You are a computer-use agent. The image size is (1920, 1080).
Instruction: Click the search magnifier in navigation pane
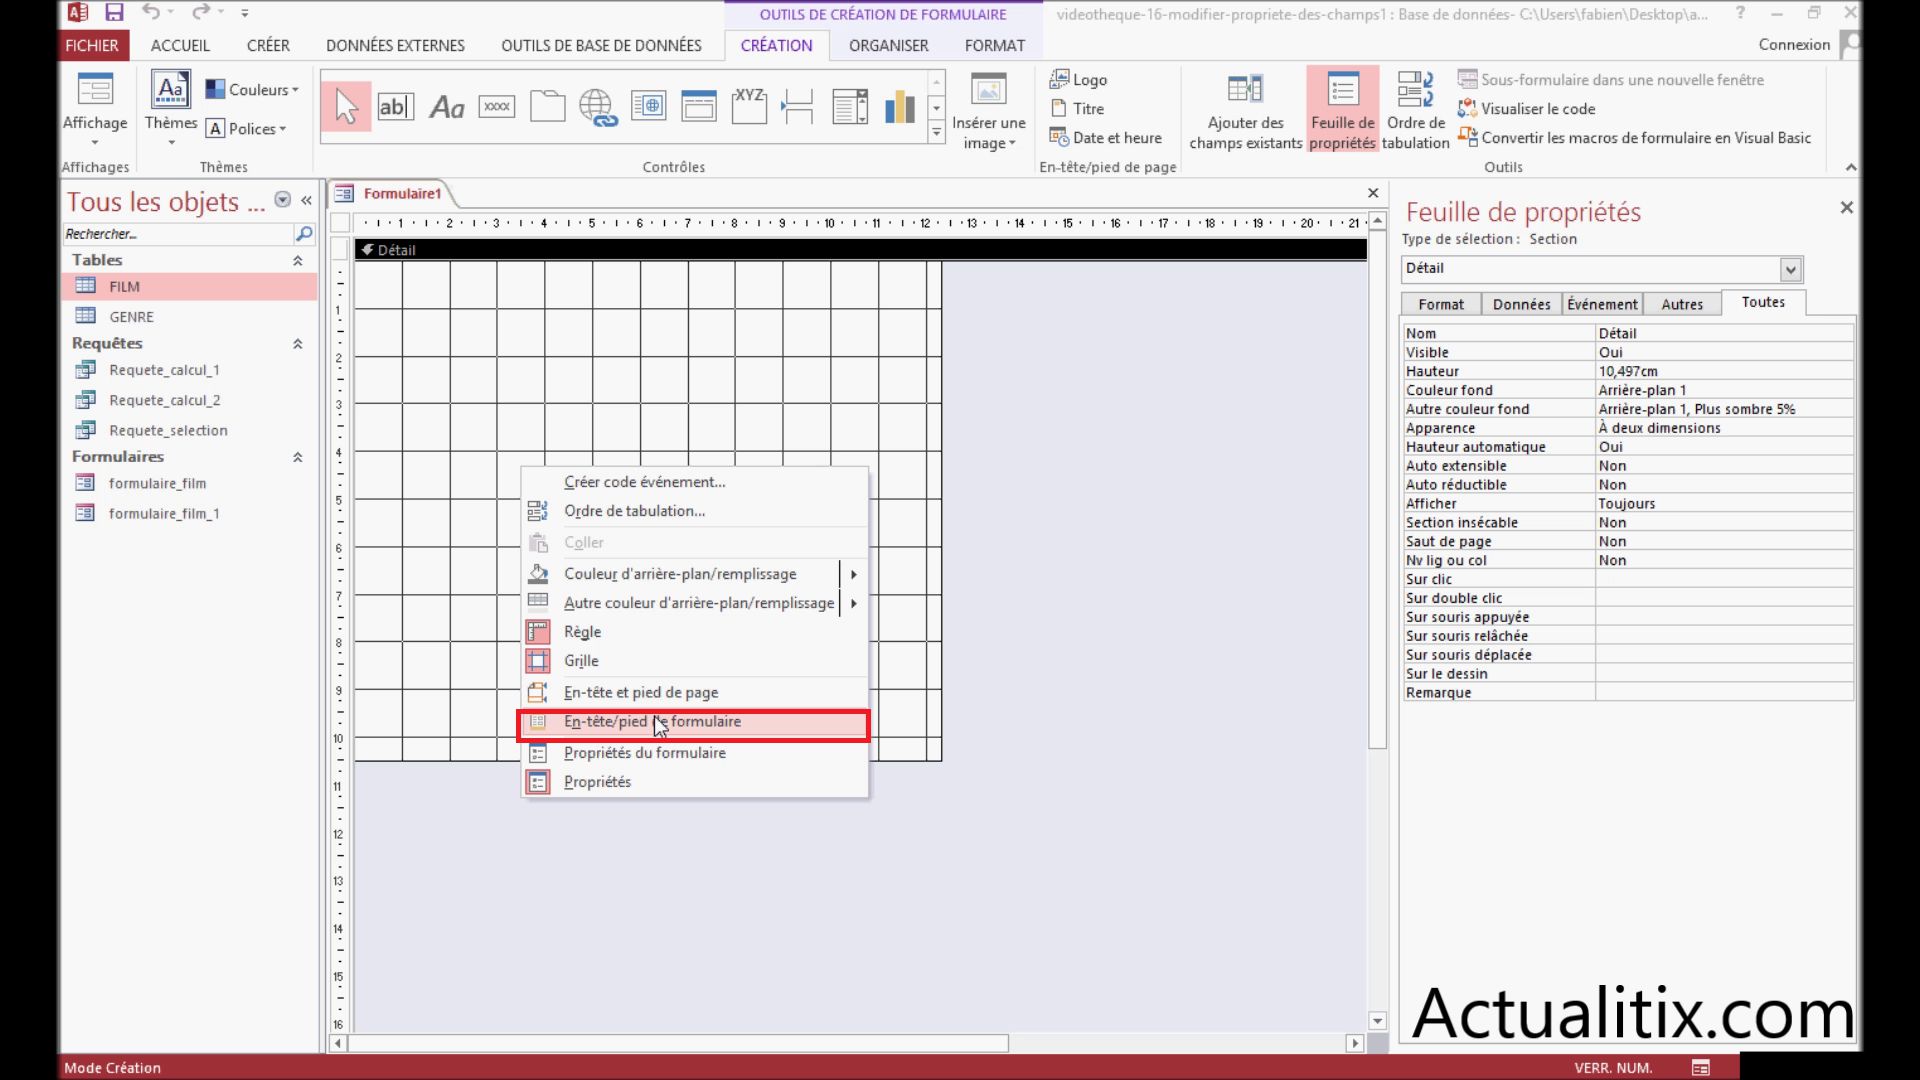tap(304, 234)
